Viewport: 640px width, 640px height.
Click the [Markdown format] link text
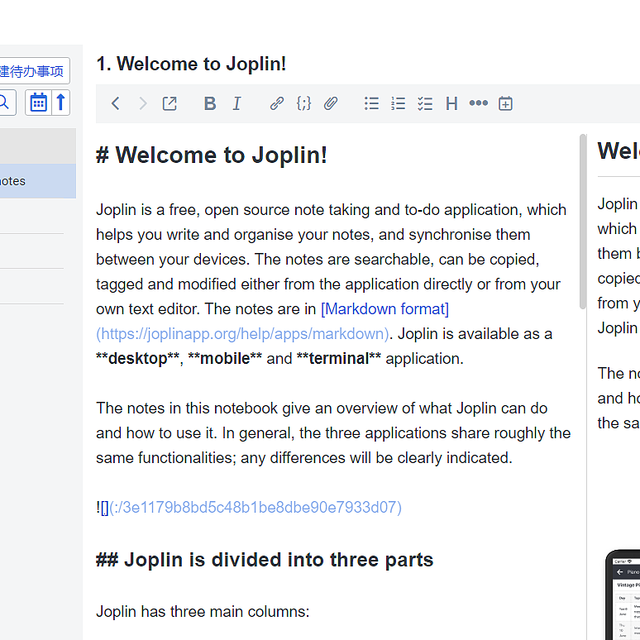click(x=385, y=309)
